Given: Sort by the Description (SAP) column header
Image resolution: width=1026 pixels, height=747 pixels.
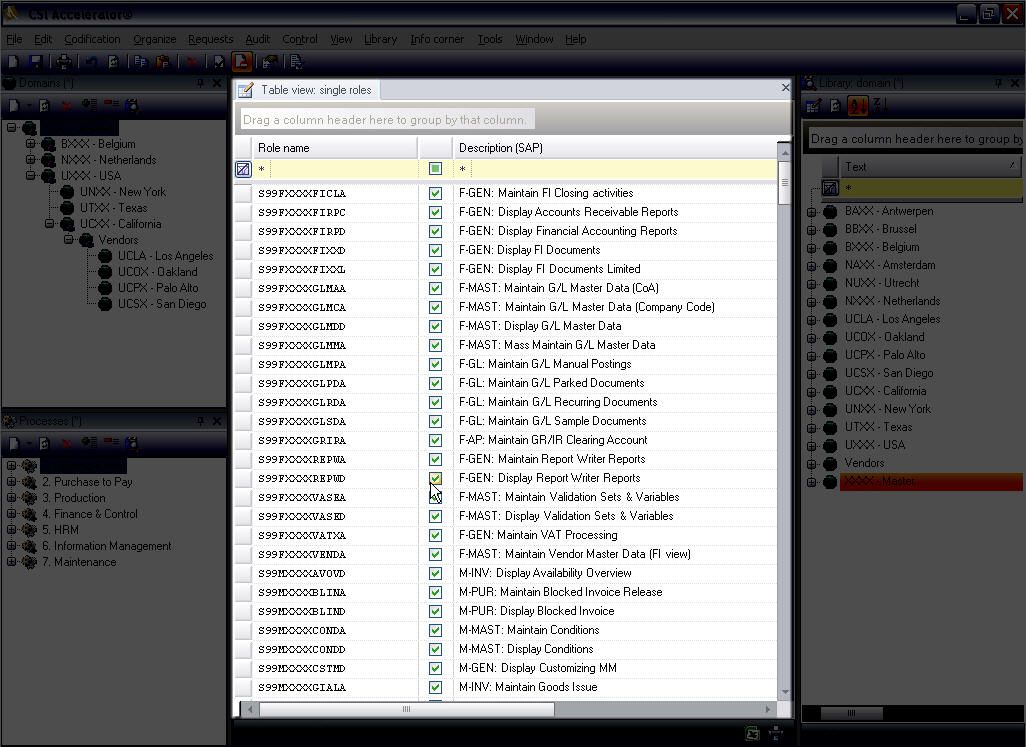Looking at the screenshot, I should pyautogui.click(x=614, y=148).
